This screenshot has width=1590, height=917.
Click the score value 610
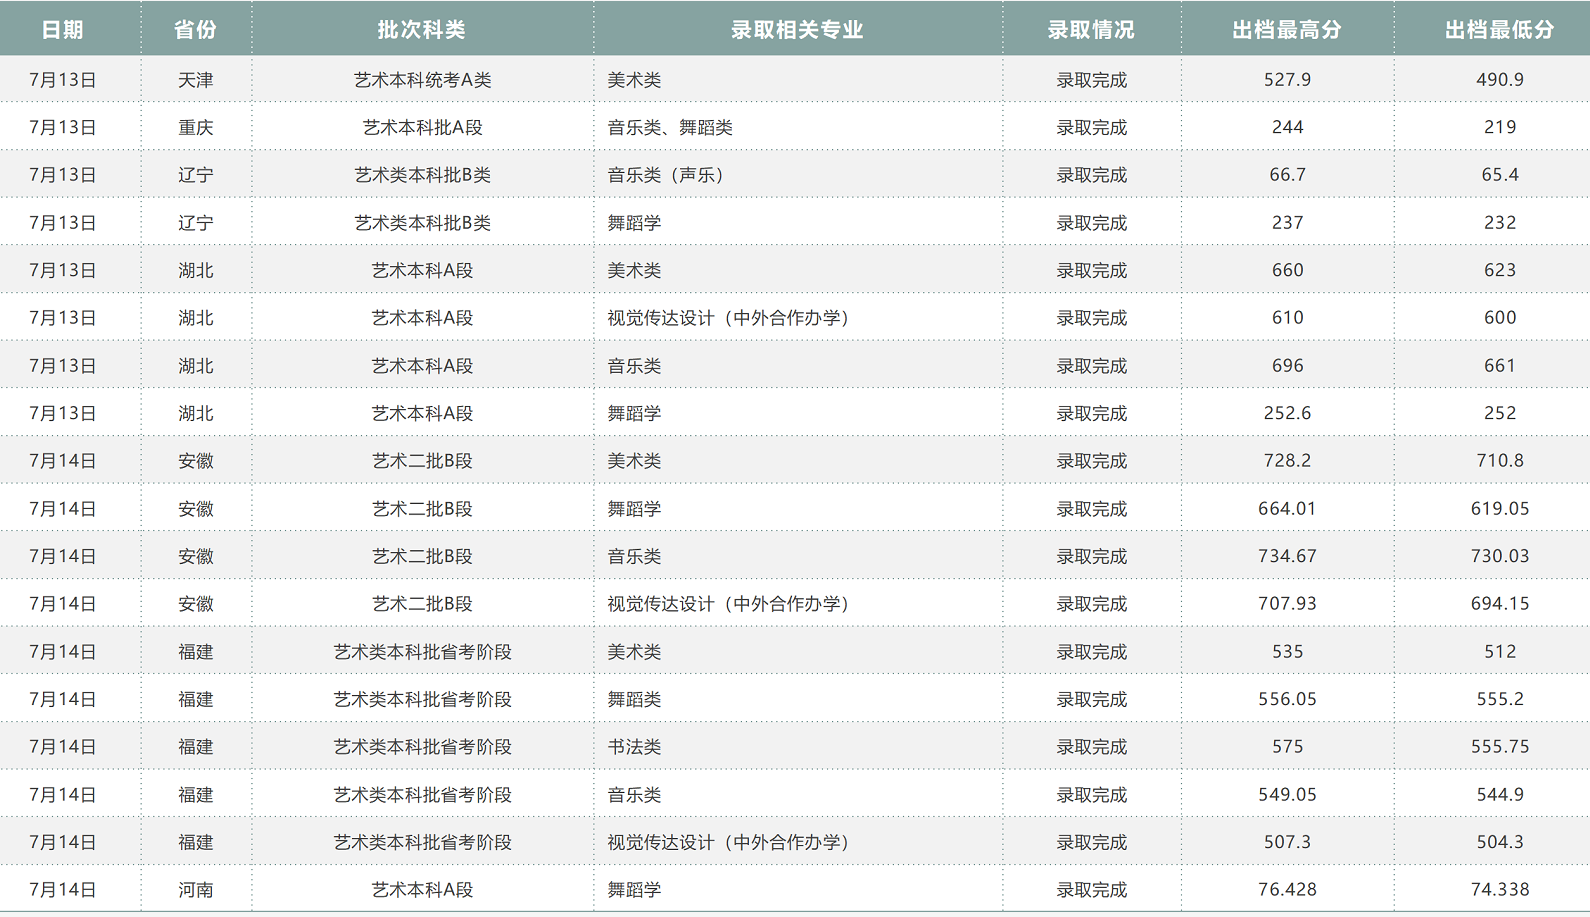coord(1287,318)
